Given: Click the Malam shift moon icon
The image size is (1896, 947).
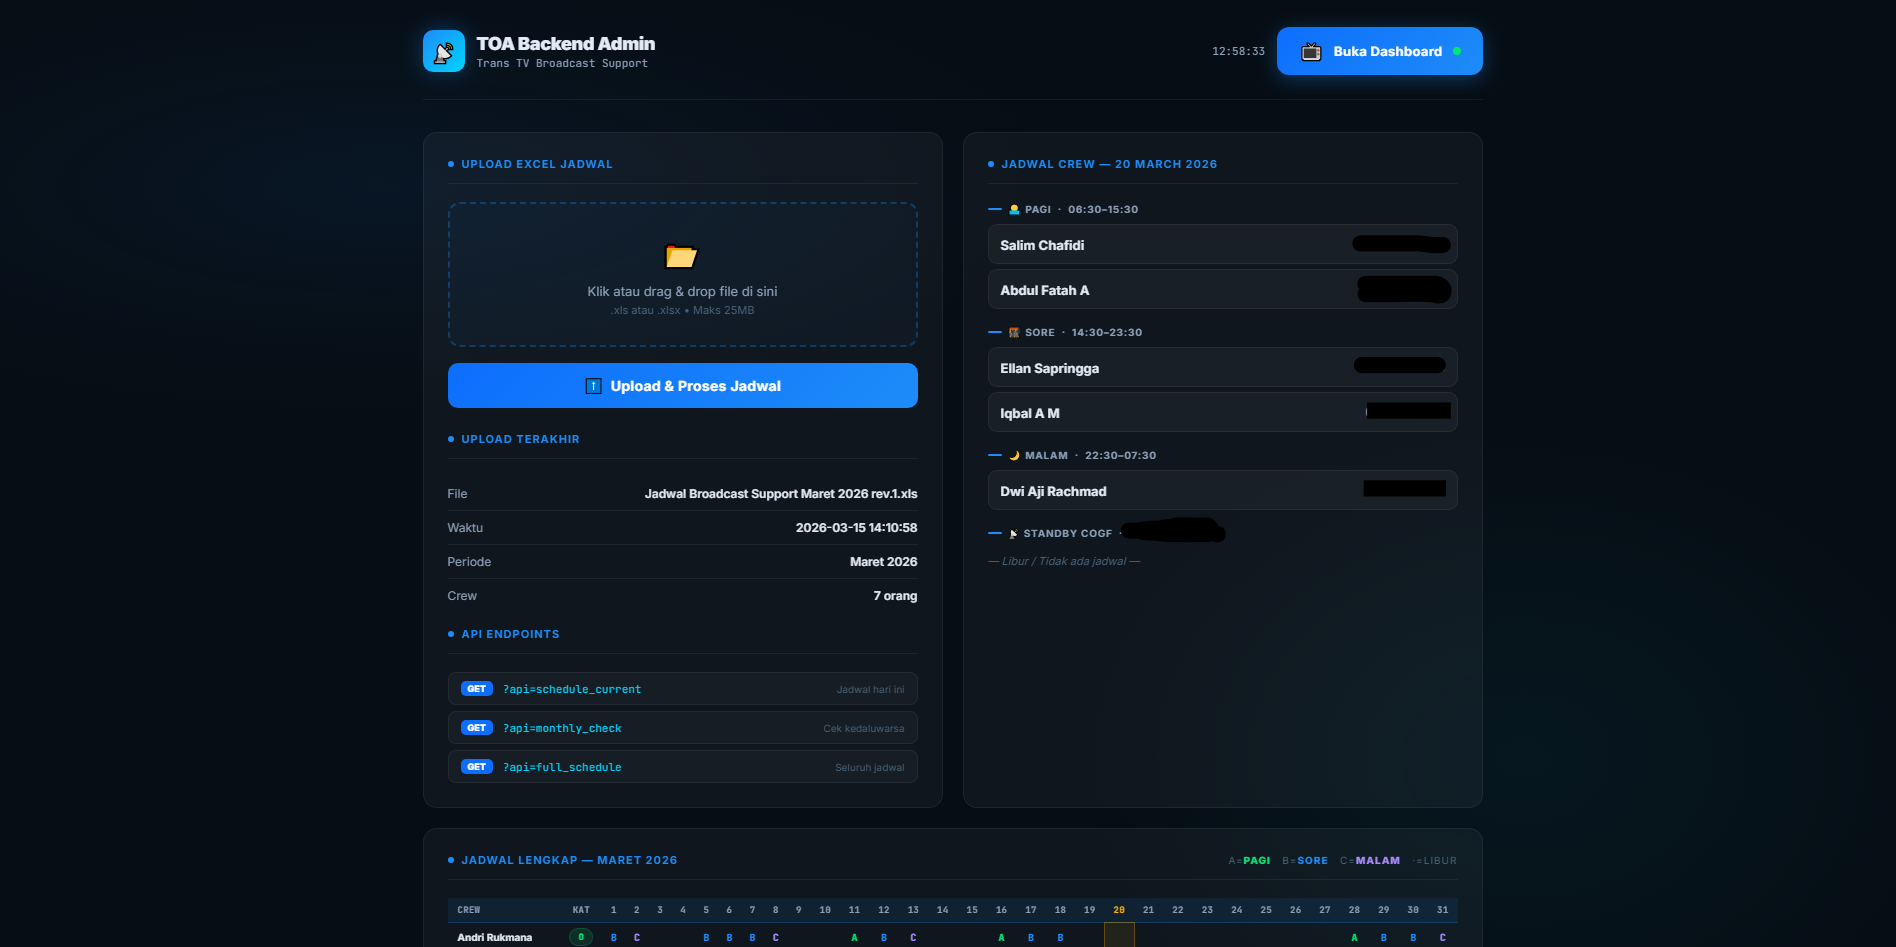Looking at the screenshot, I should click(1014, 456).
